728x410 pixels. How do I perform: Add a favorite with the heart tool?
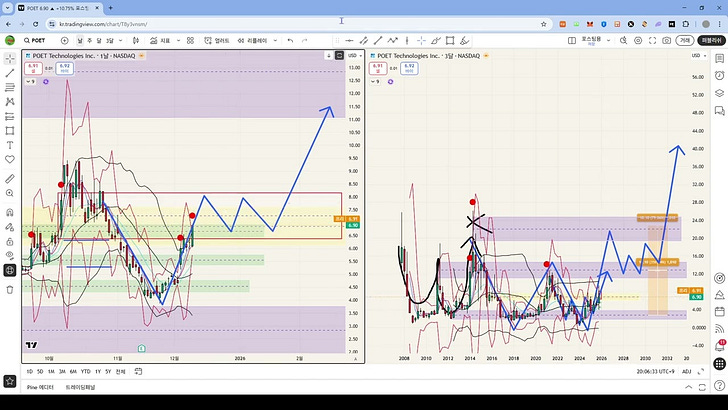[10, 159]
